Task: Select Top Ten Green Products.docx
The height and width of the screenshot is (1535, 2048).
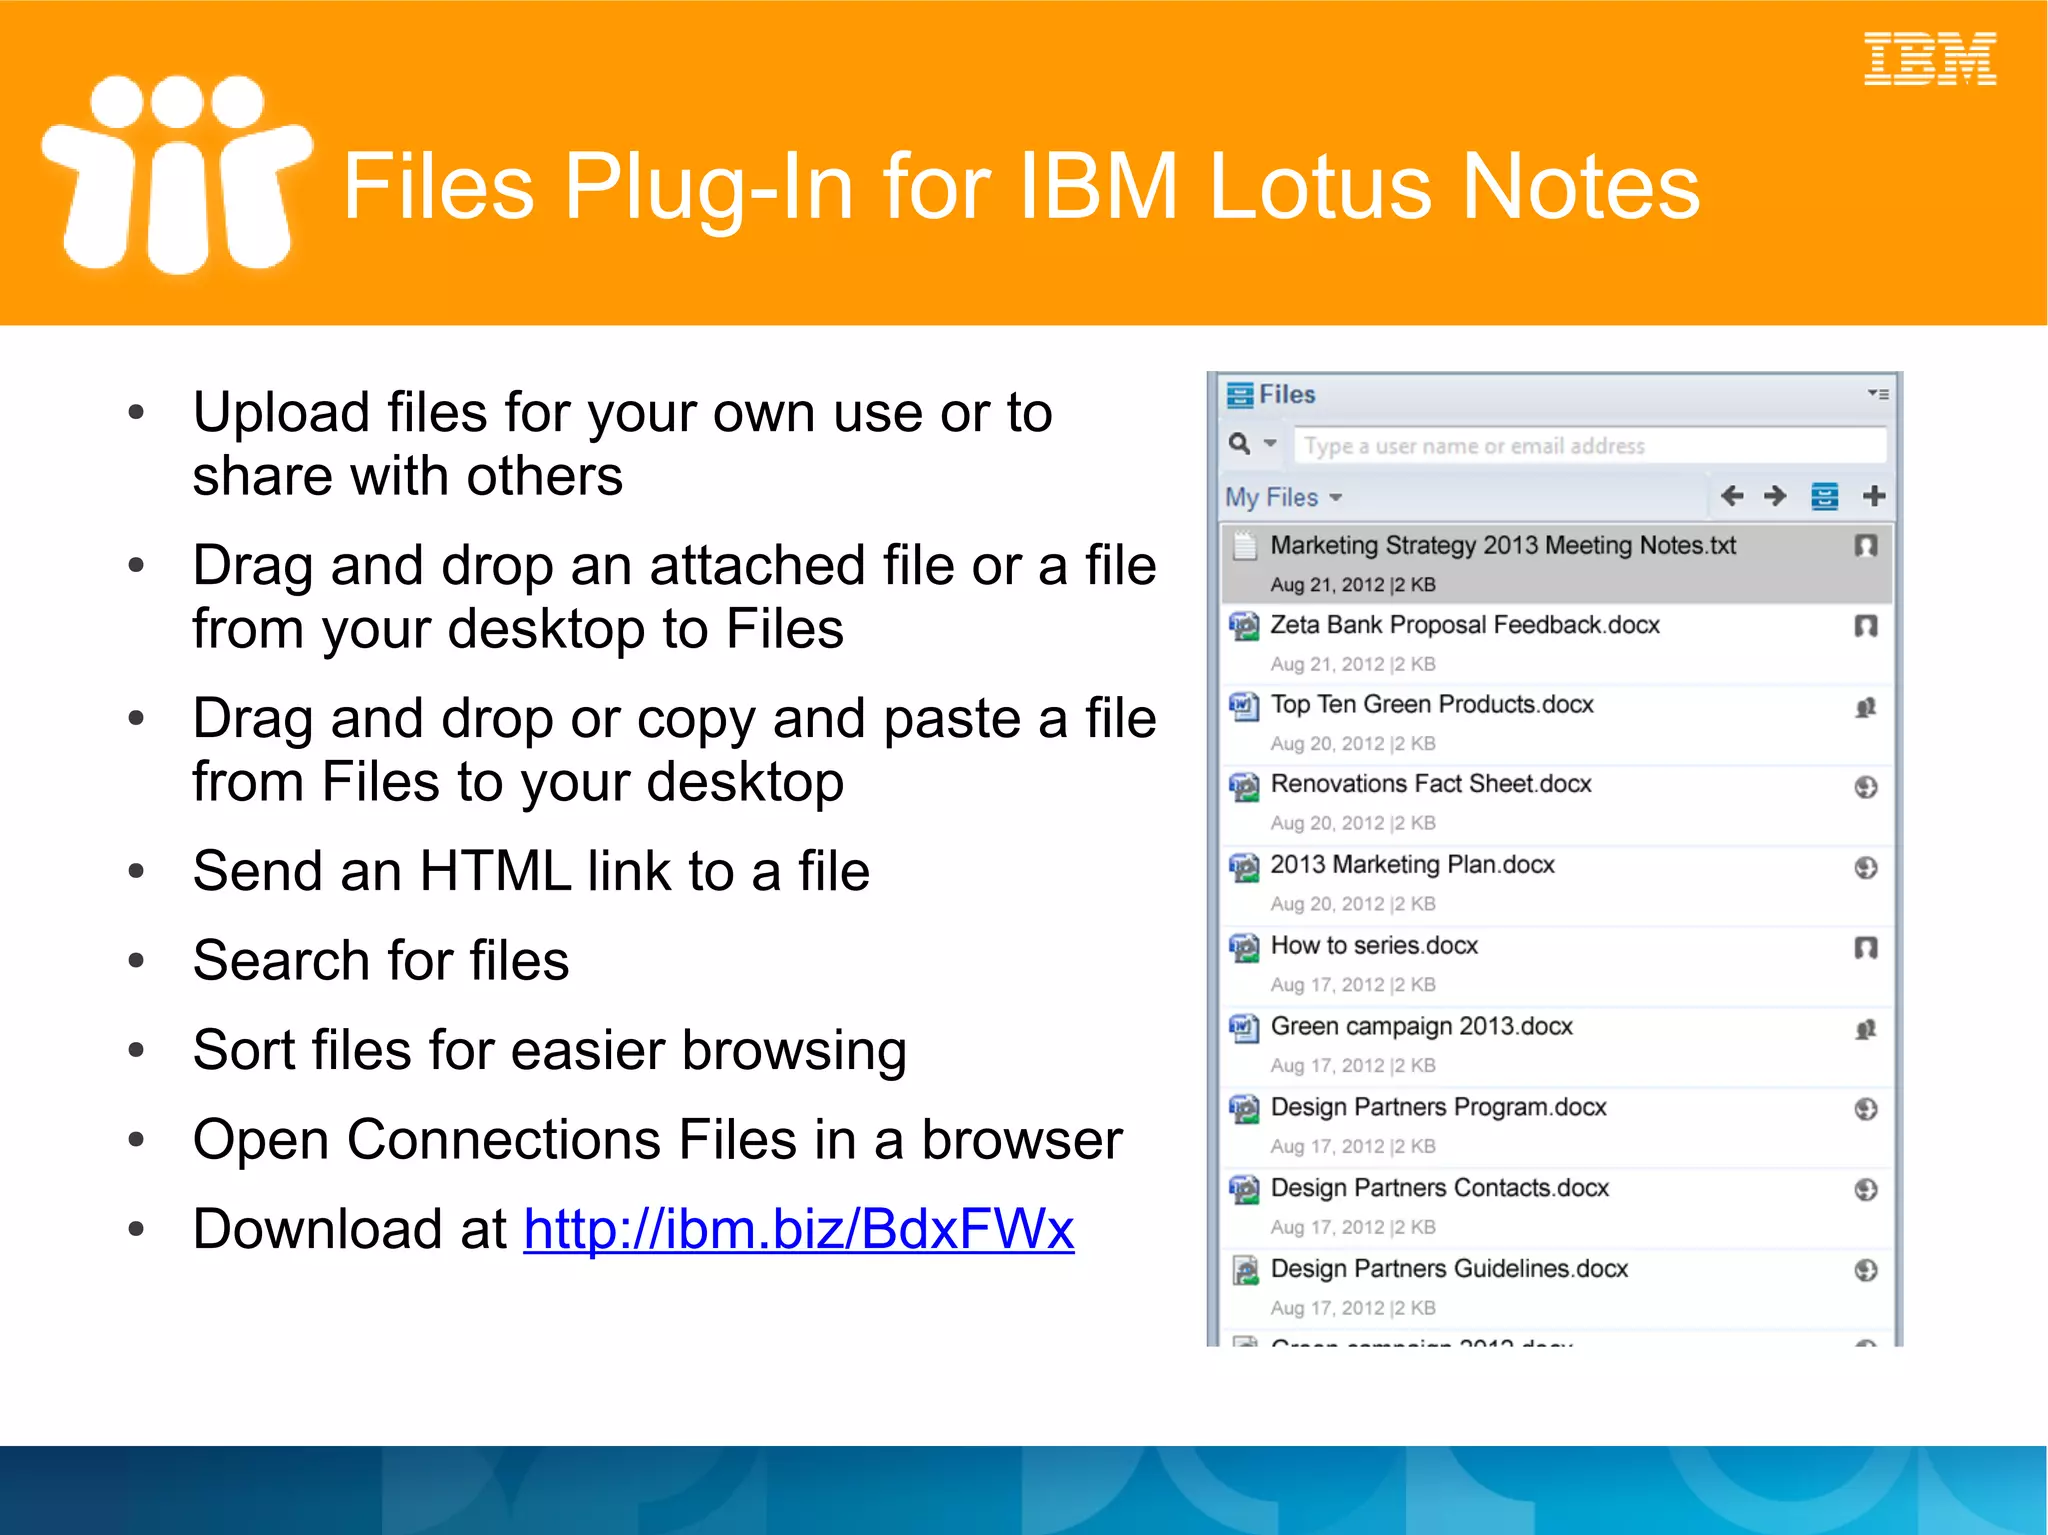Action: [1556, 724]
